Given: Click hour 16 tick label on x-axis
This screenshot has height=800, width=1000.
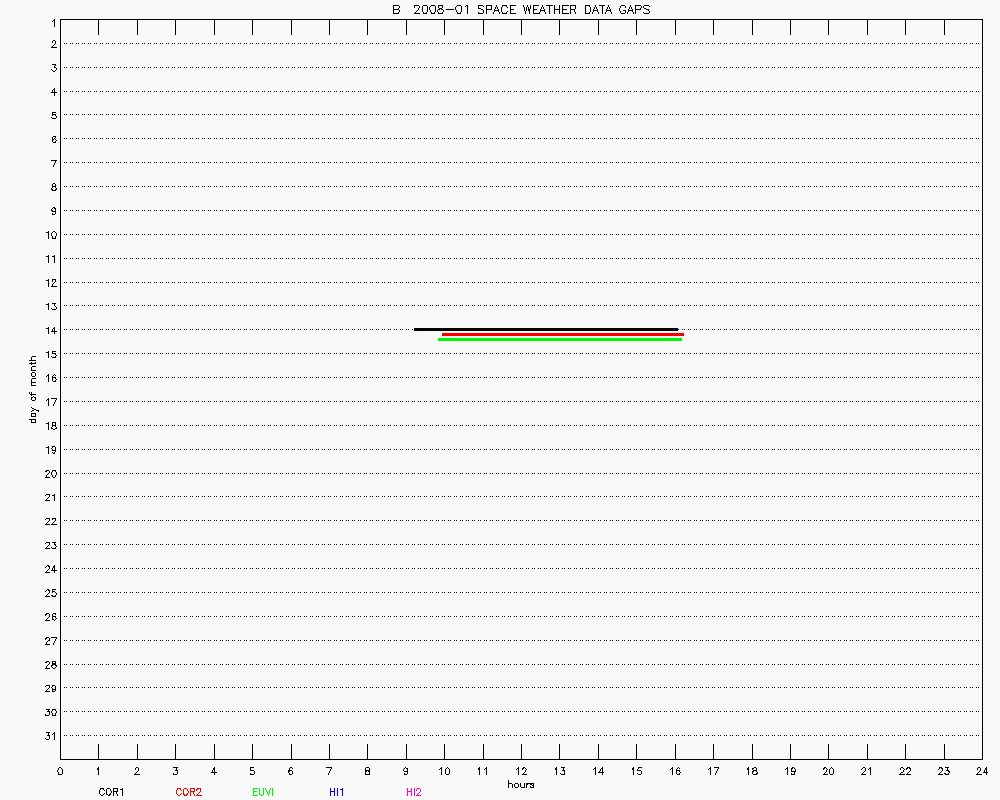Looking at the screenshot, I should coord(675,771).
